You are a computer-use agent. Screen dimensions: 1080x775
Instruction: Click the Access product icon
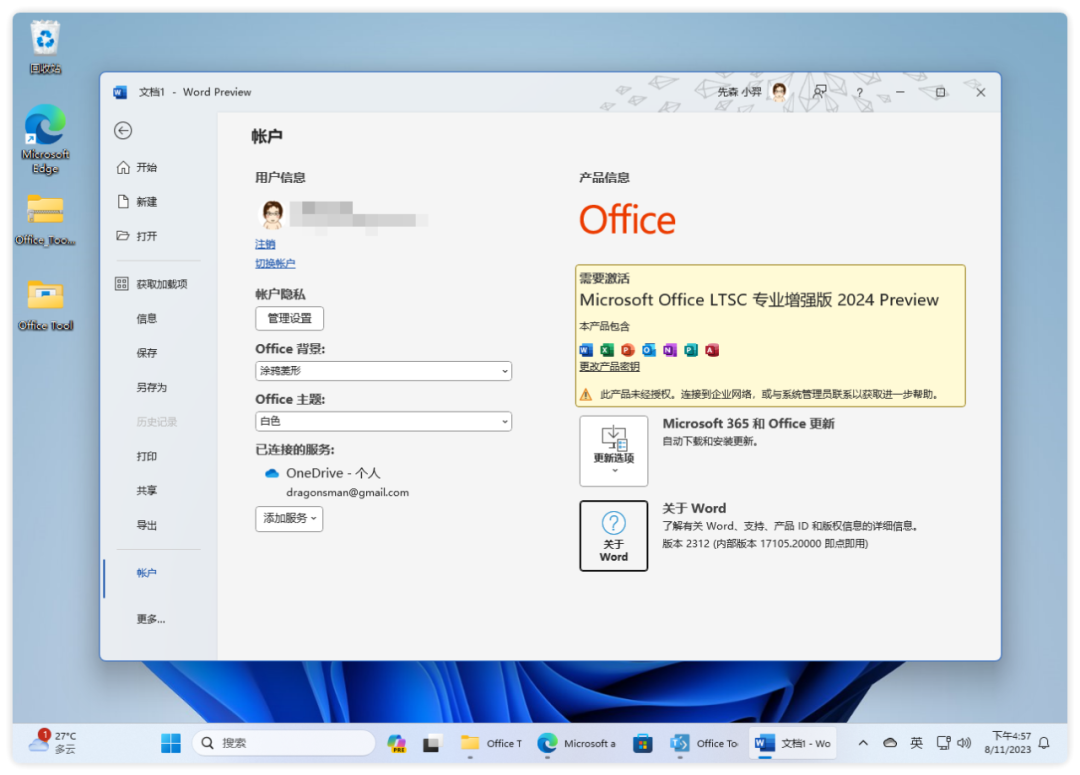point(712,350)
